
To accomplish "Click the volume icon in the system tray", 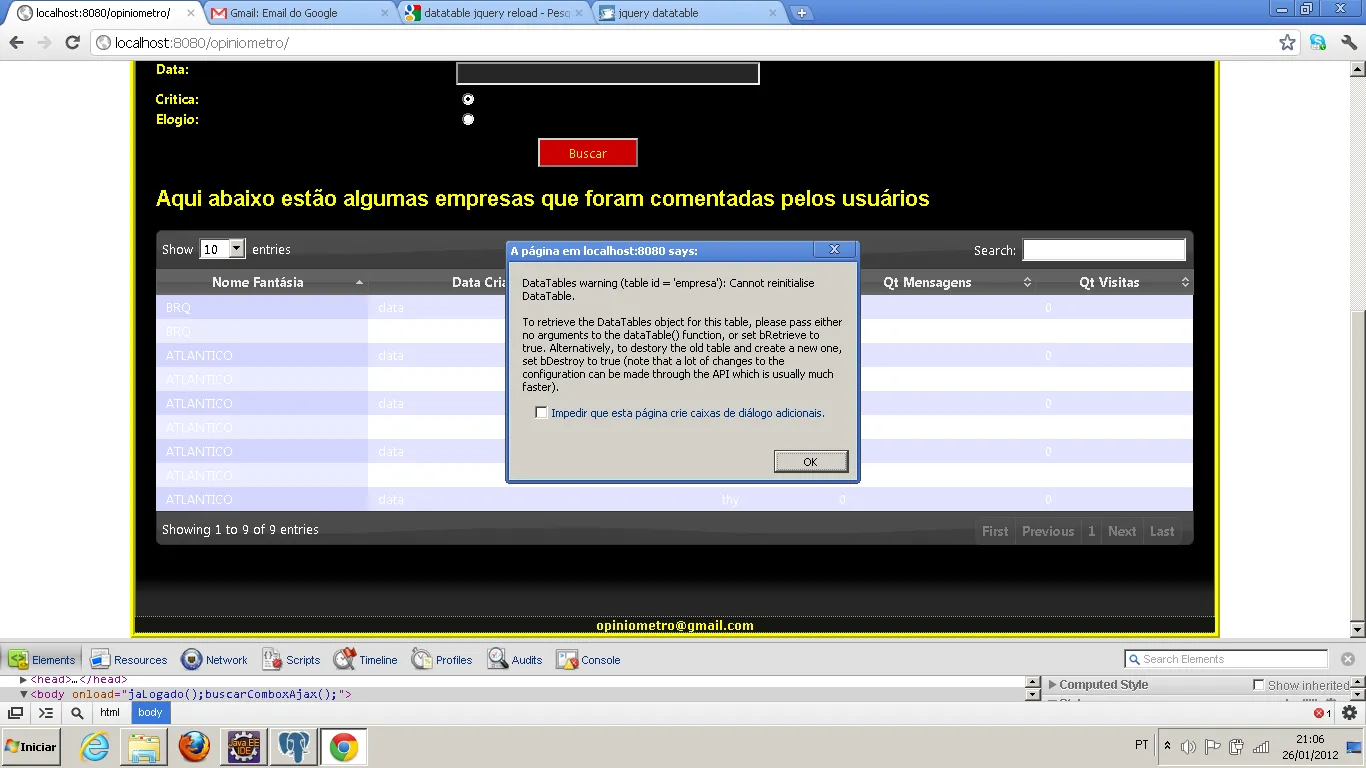I will pos(1188,746).
